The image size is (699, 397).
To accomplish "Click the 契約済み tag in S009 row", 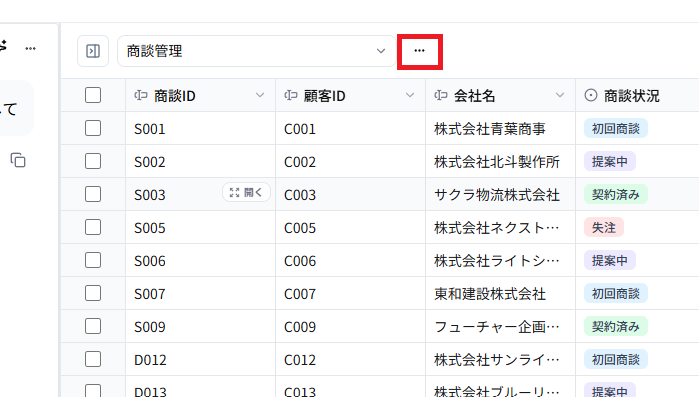I will [x=616, y=326].
